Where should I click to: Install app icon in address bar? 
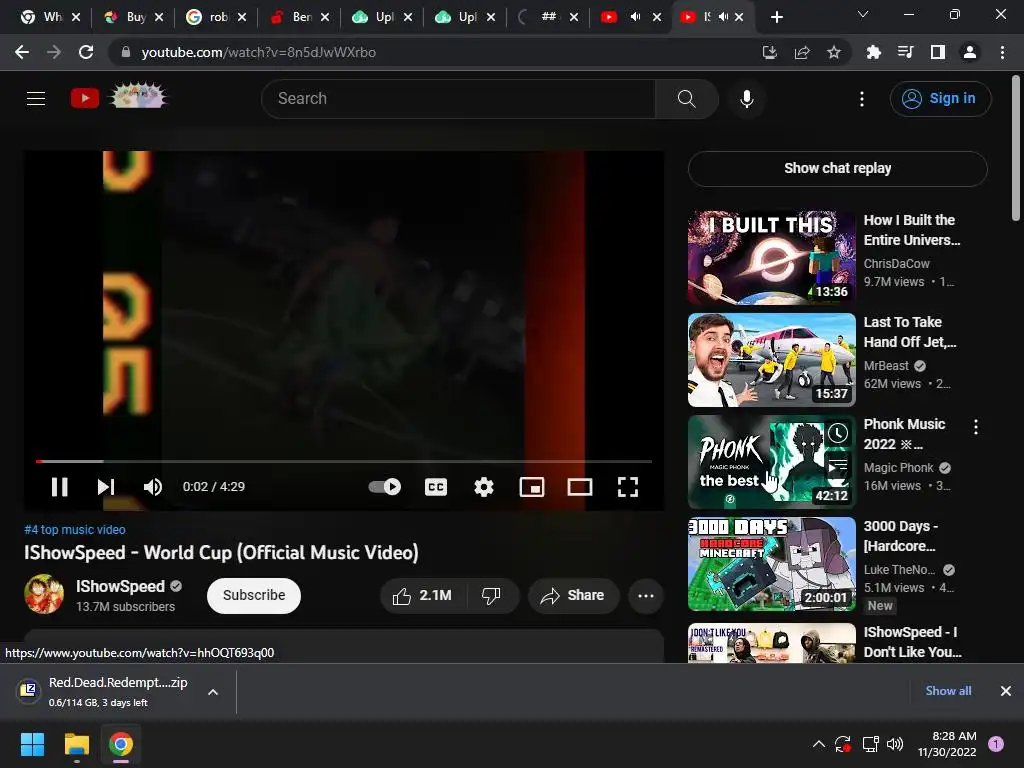[770, 52]
